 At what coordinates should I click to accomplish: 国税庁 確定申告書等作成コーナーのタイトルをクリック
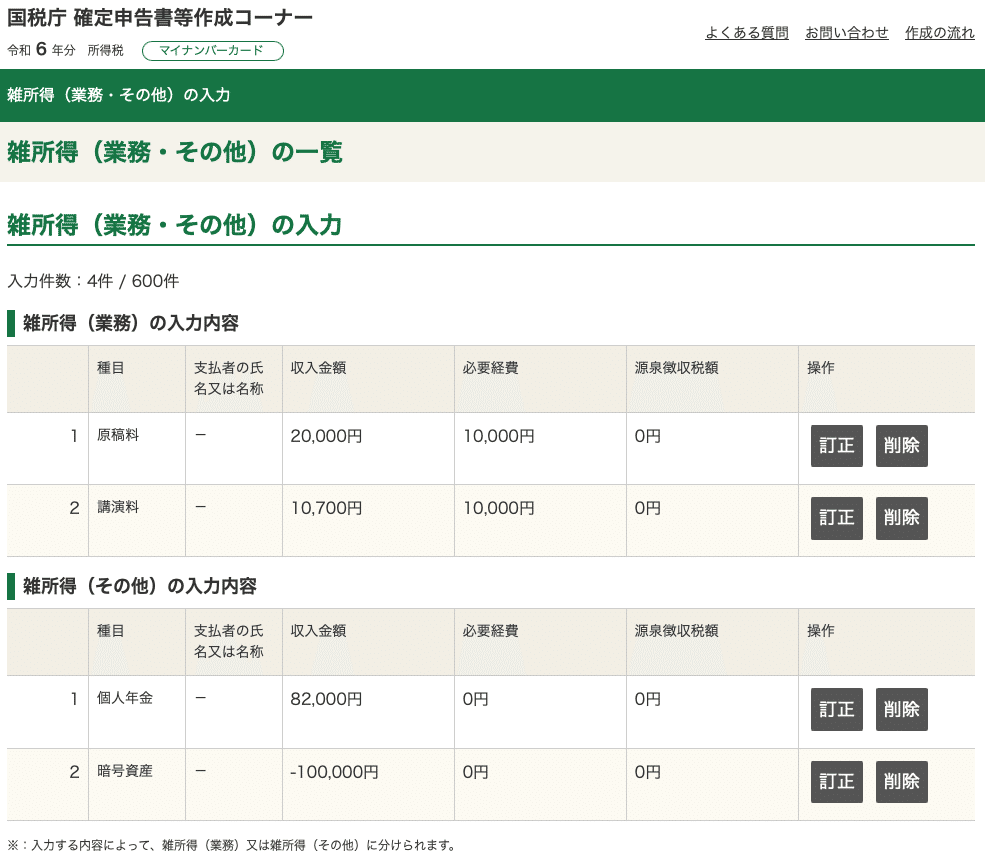click(156, 17)
